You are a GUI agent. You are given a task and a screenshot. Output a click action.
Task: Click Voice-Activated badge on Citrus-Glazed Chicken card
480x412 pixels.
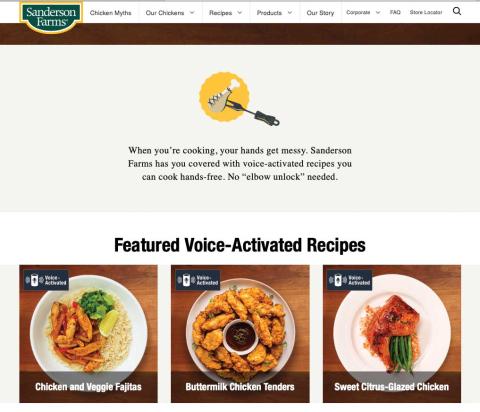click(x=349, y=280)
